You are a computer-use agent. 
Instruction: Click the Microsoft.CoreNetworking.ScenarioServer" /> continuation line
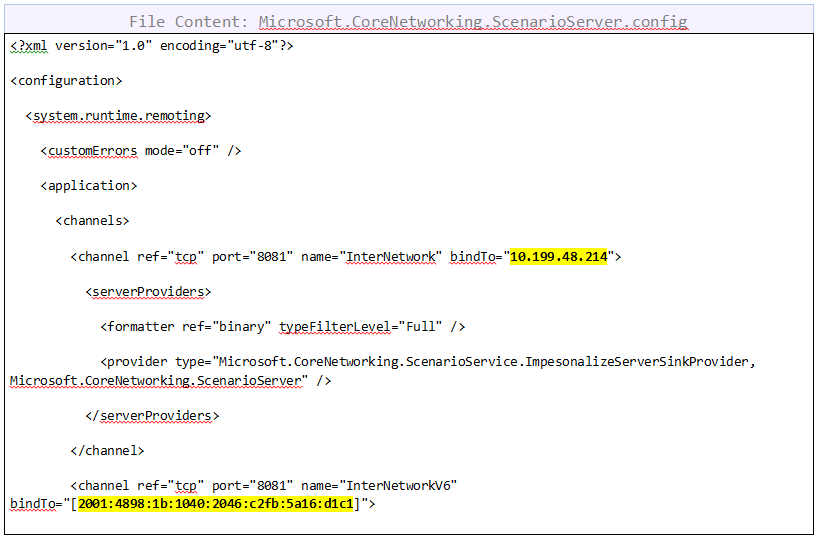click(171, 381)
